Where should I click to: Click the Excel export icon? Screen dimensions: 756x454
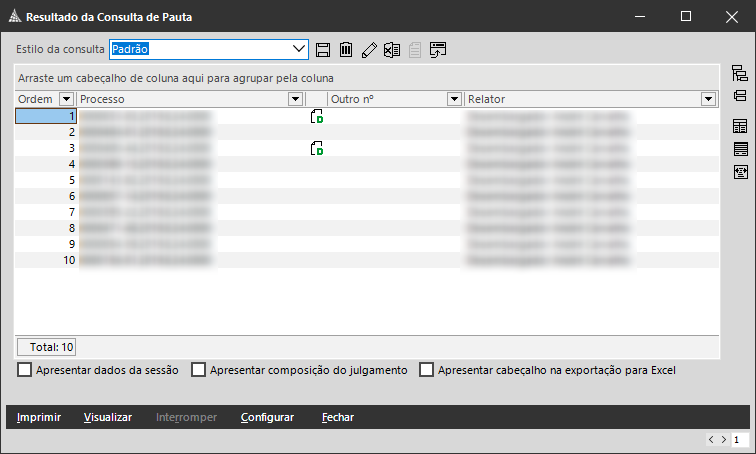pos(392,49)
